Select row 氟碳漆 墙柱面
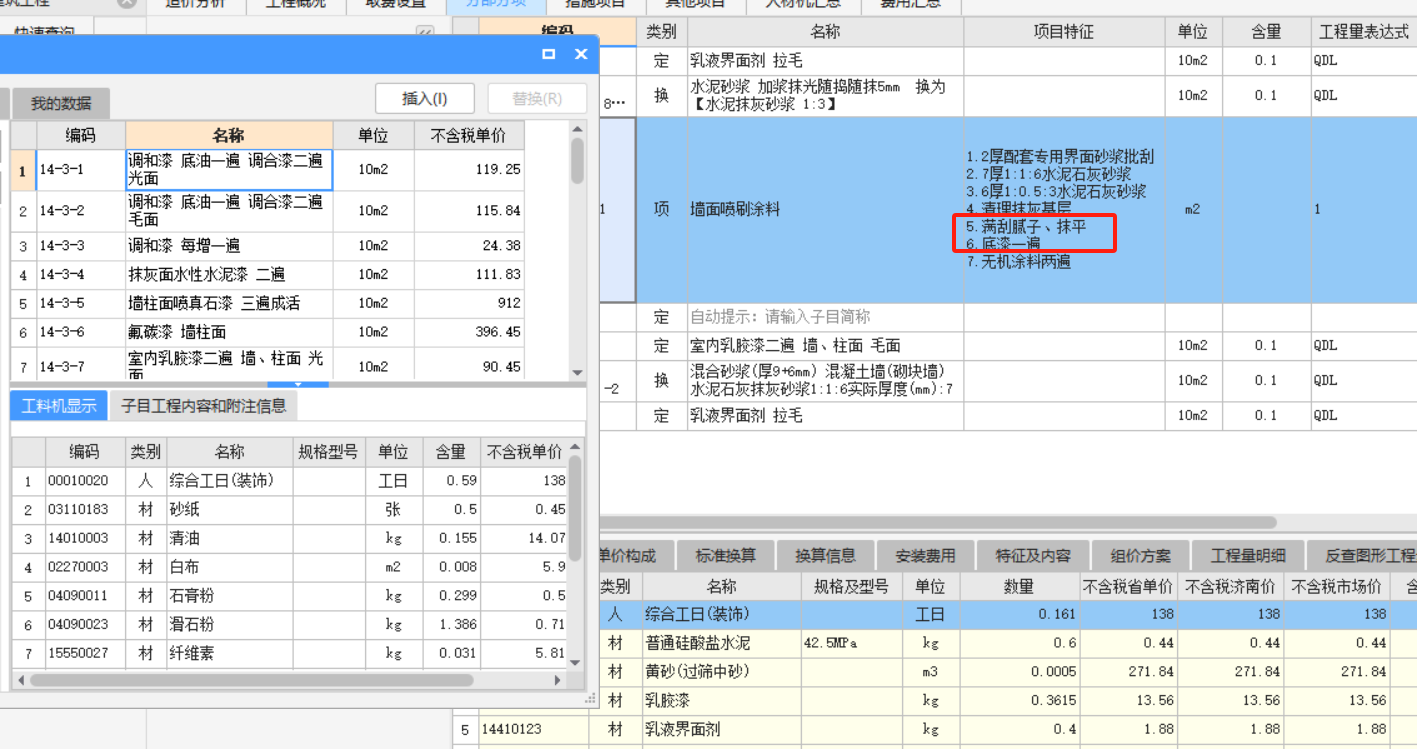1417x749 pixels. click(267, 332)
